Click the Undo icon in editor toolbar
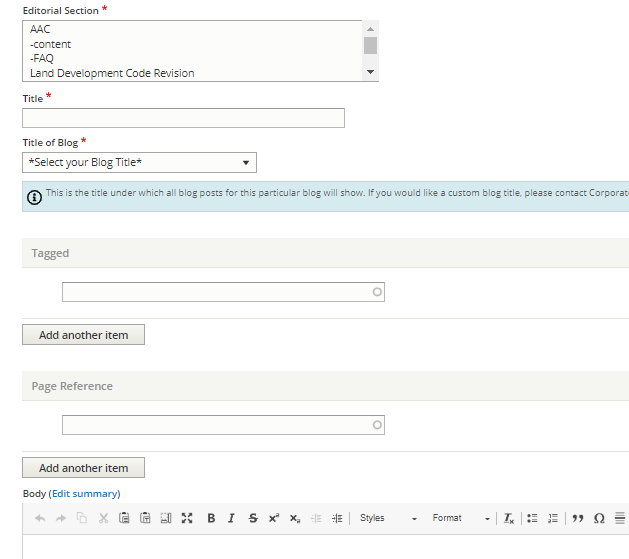Screen dimensions: 629x559 (x=40, y=518)
